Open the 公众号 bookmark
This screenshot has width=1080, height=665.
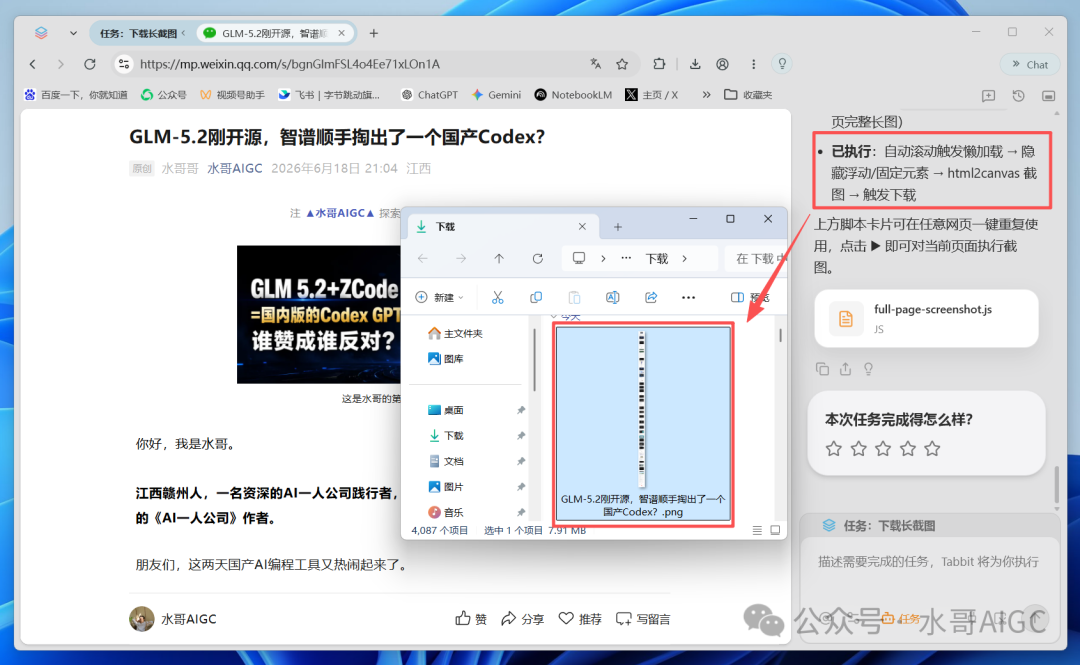(x=164, y=95)
